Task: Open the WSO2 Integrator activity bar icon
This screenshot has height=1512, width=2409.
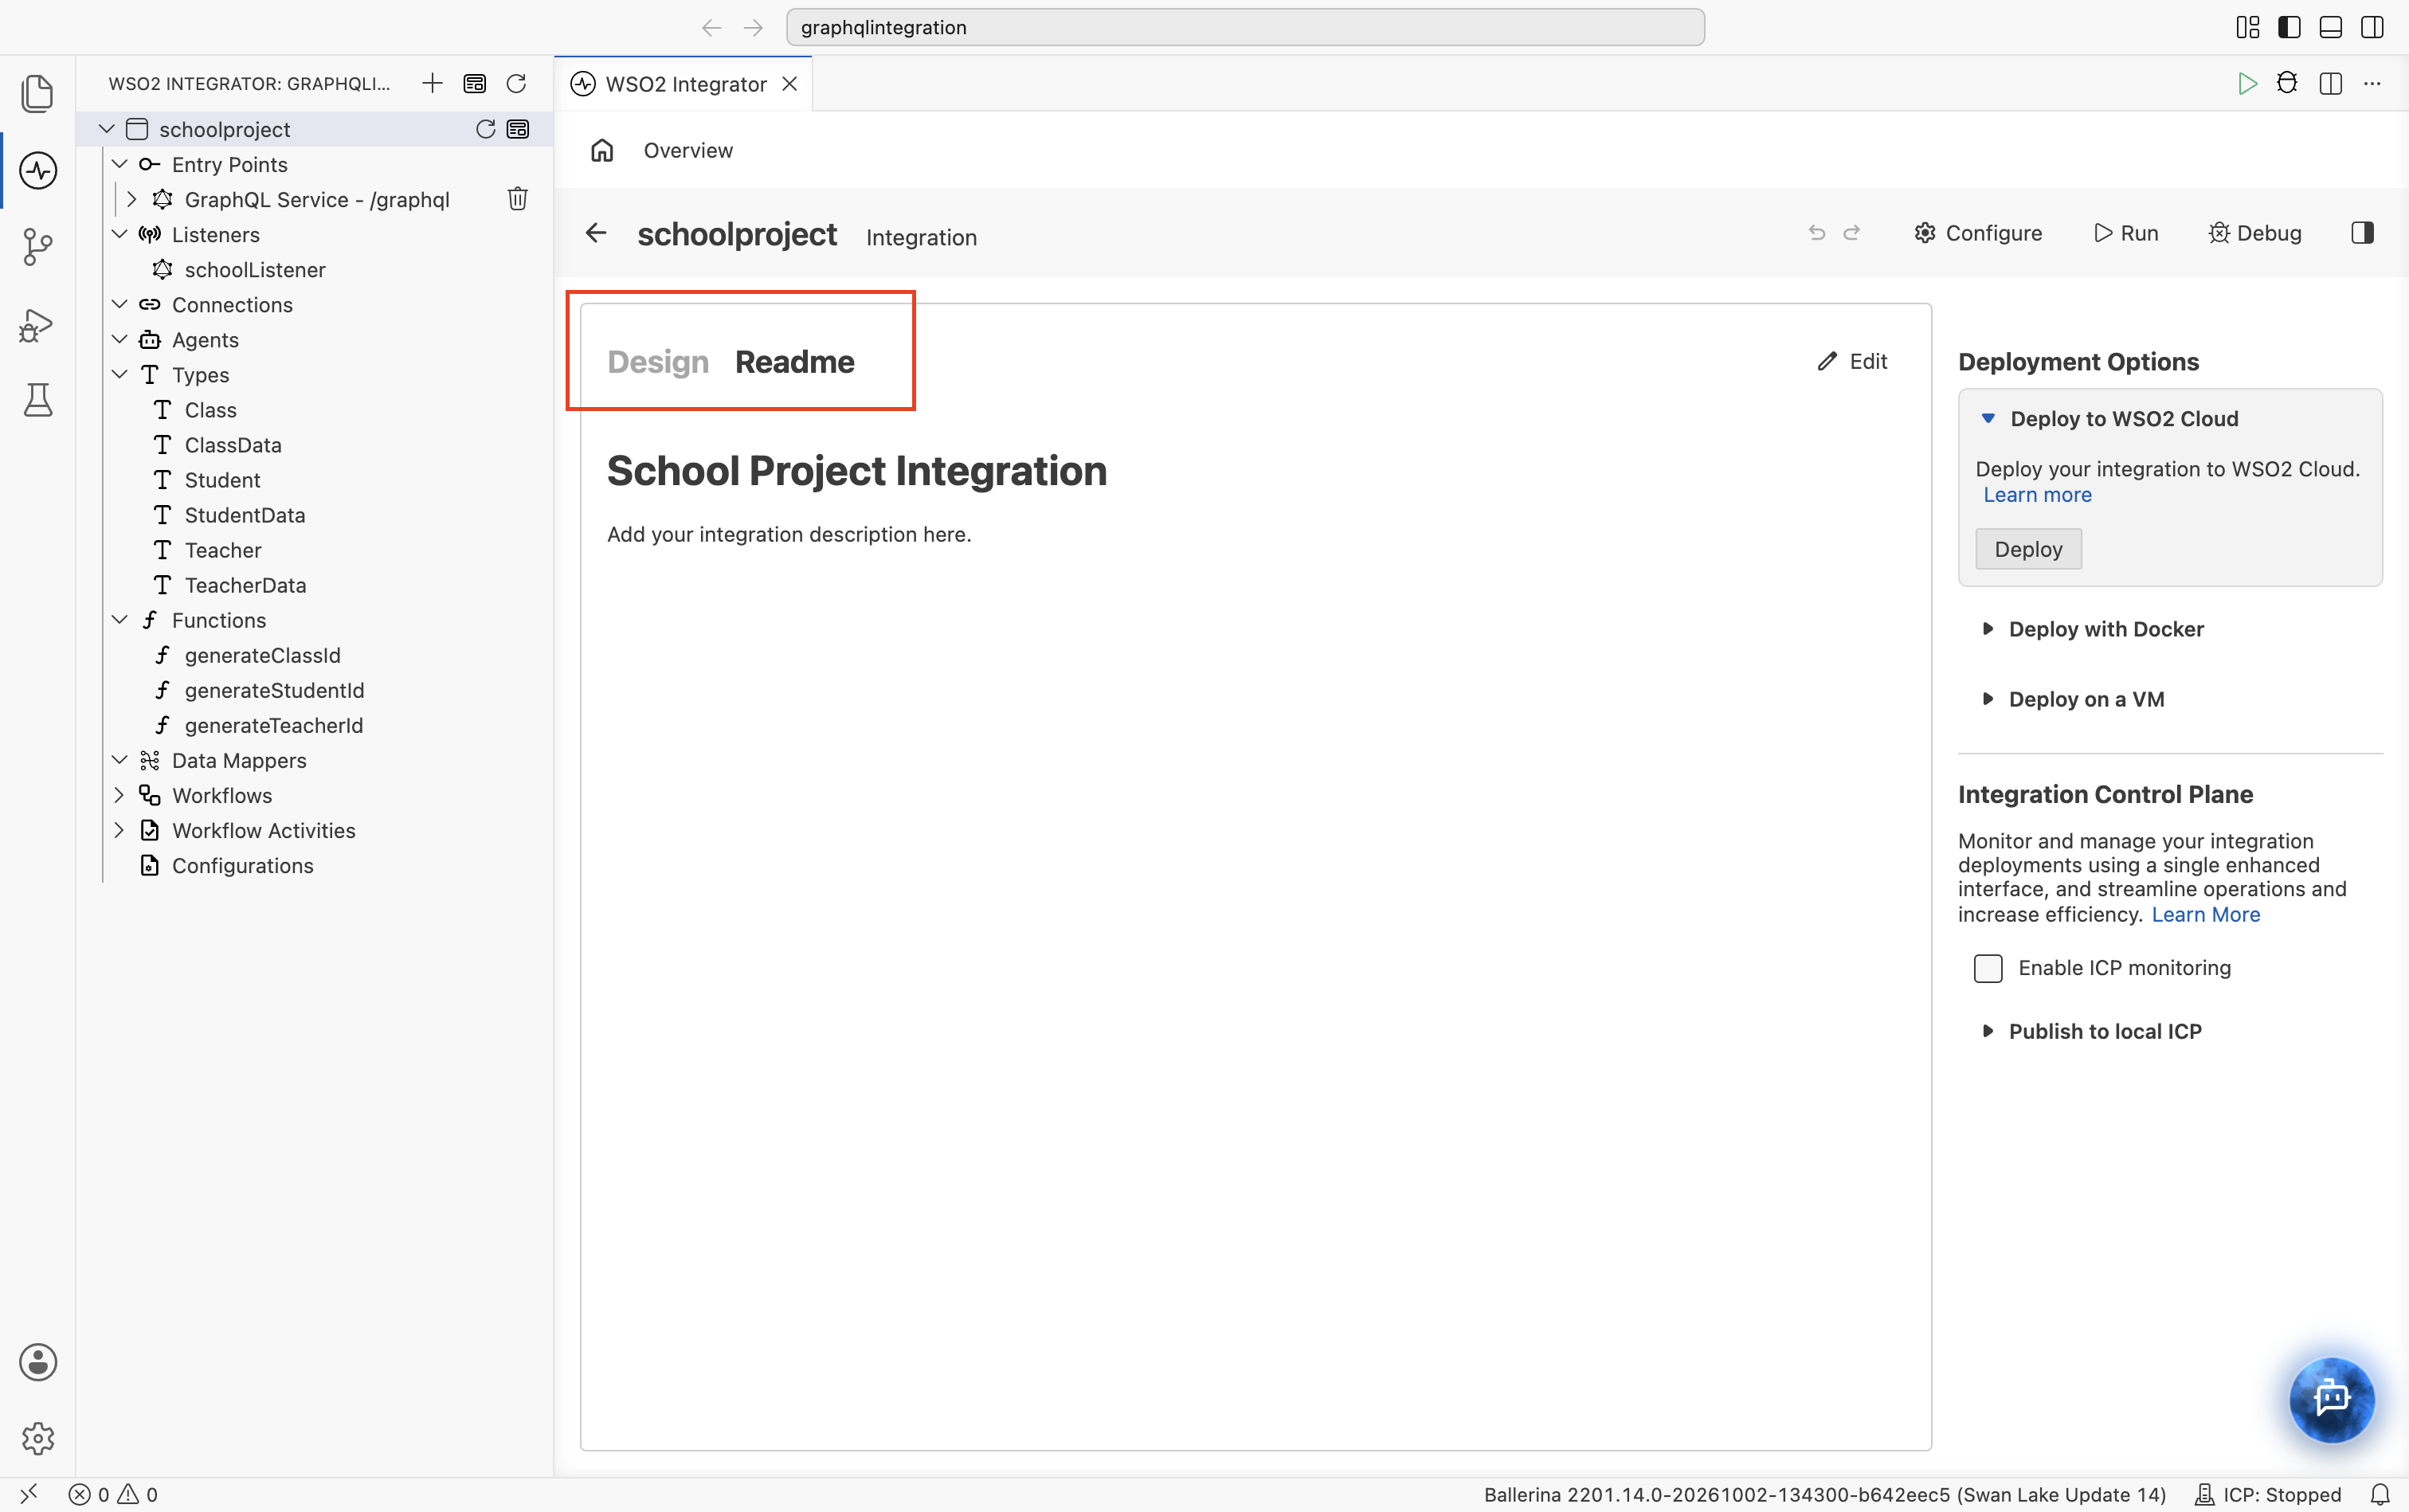Action: (38, 170)
